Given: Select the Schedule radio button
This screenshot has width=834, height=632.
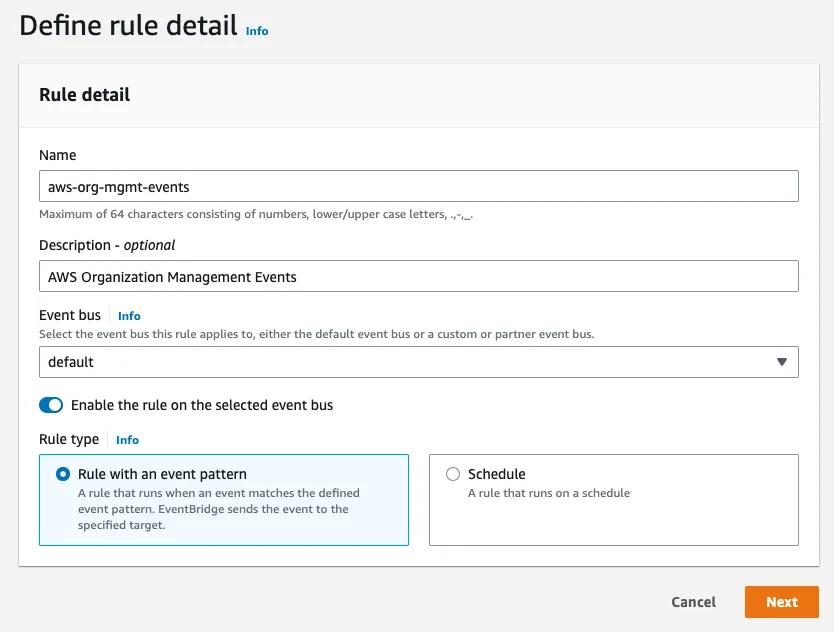Looking at the screenshot, I should [453, 474].
